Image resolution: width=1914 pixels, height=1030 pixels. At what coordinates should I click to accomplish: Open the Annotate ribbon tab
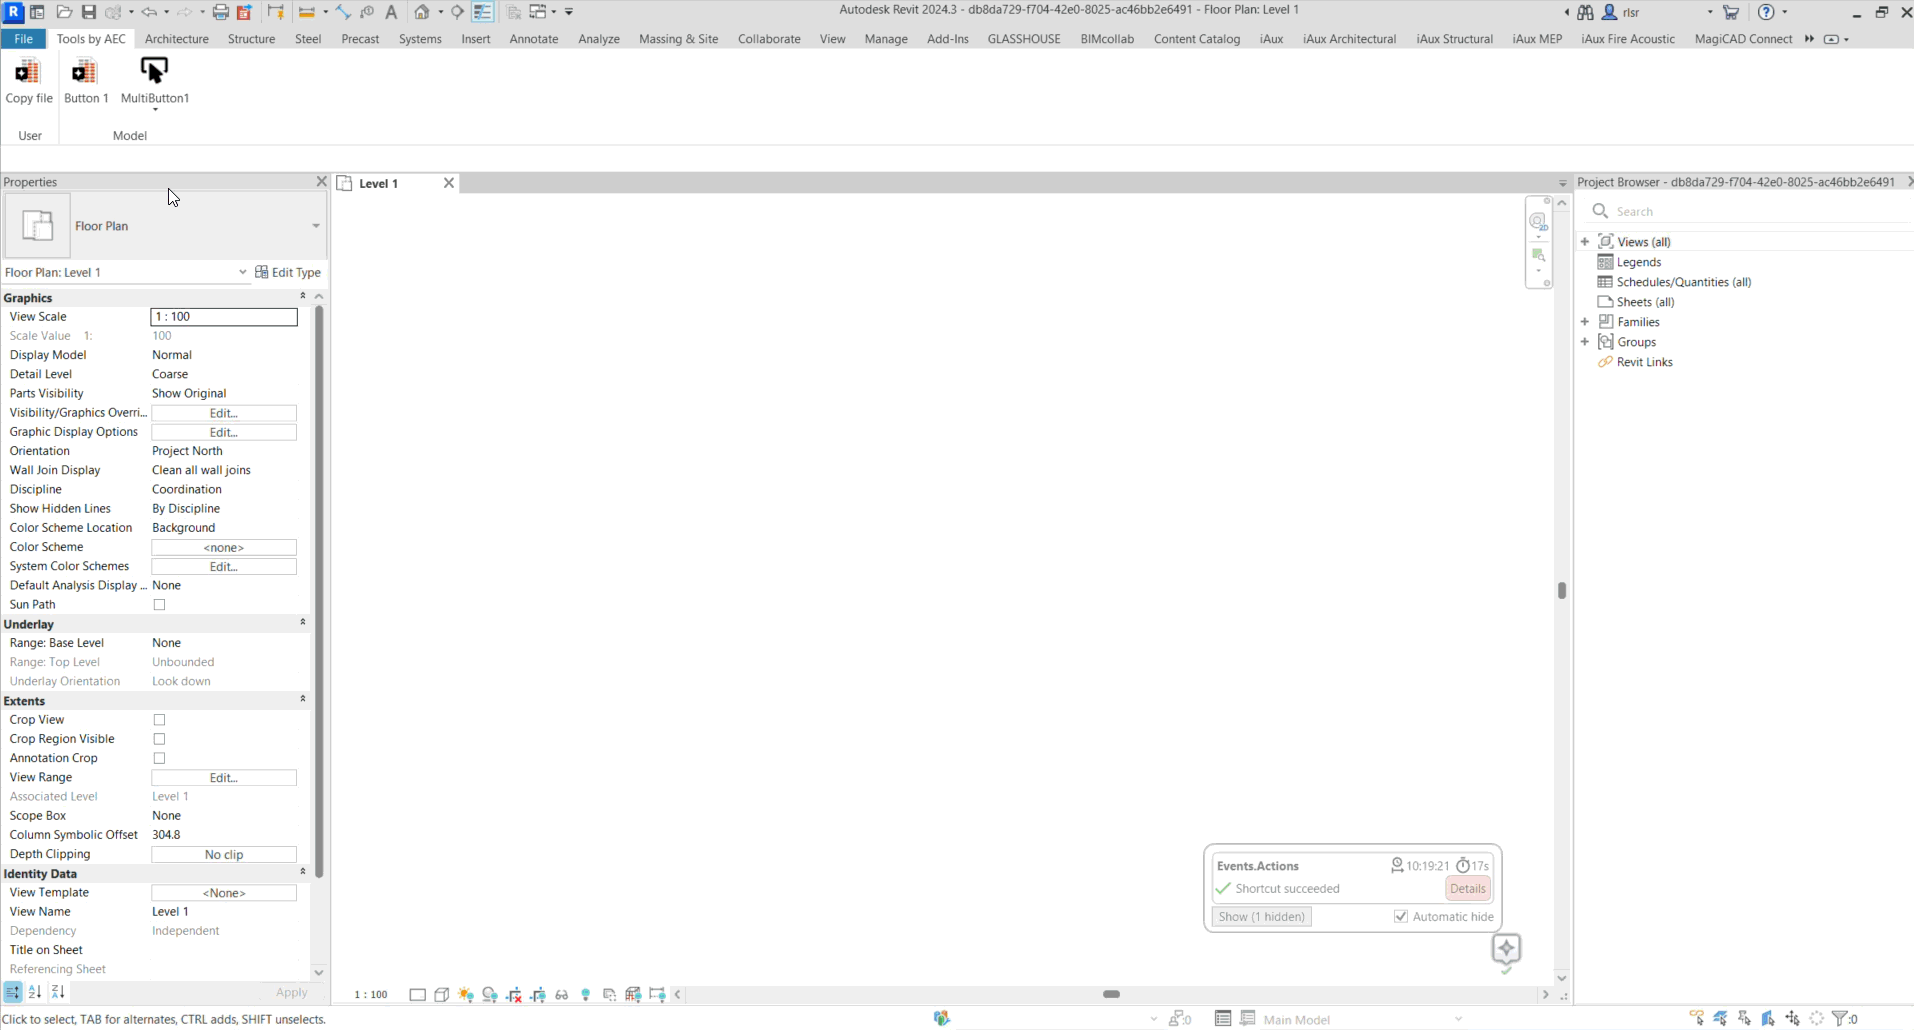coord(534,38)
